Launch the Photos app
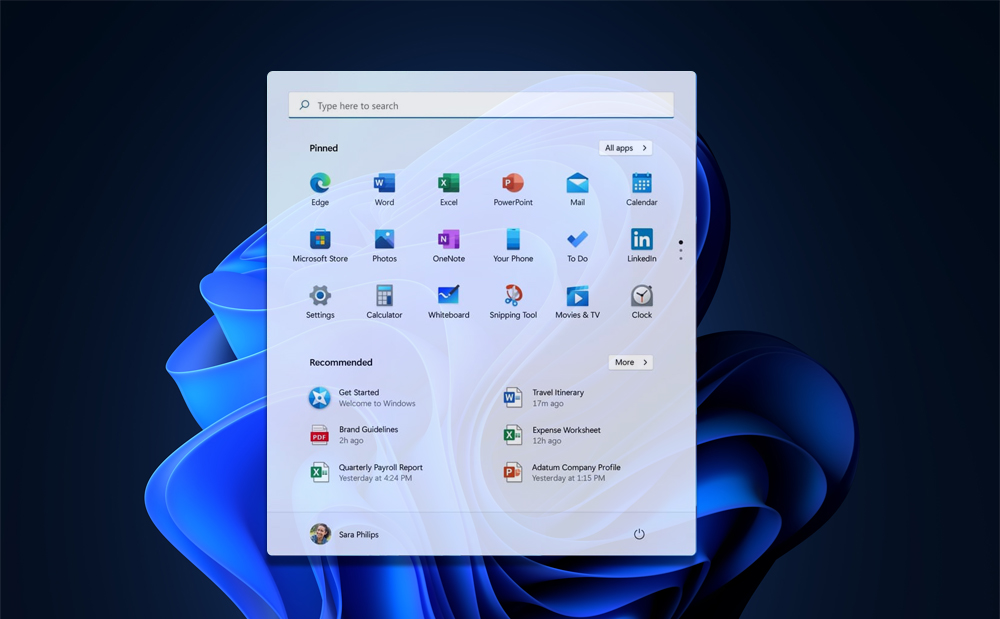1000x619 pixels. point(384,245)
